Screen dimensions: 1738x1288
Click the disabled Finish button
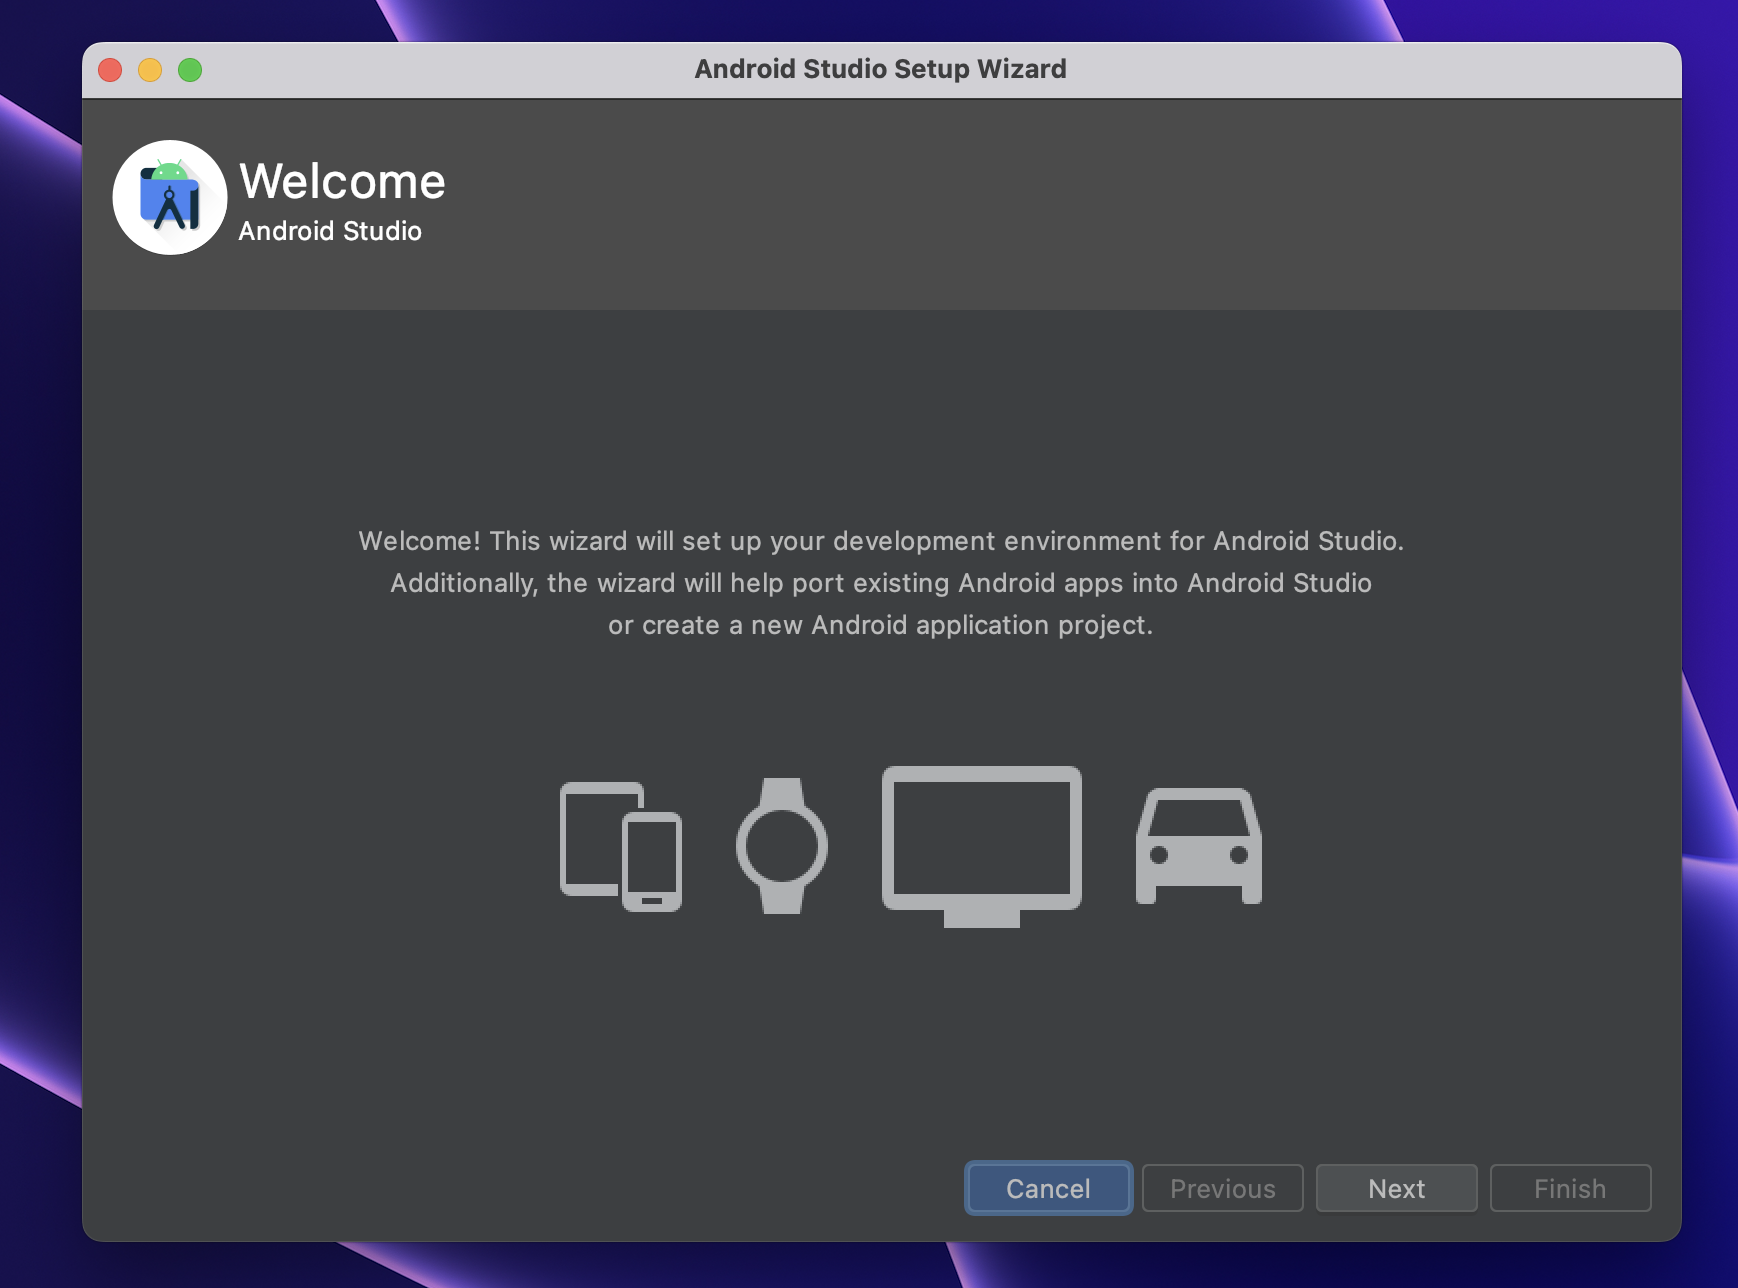click(x=1570, y=1188)
